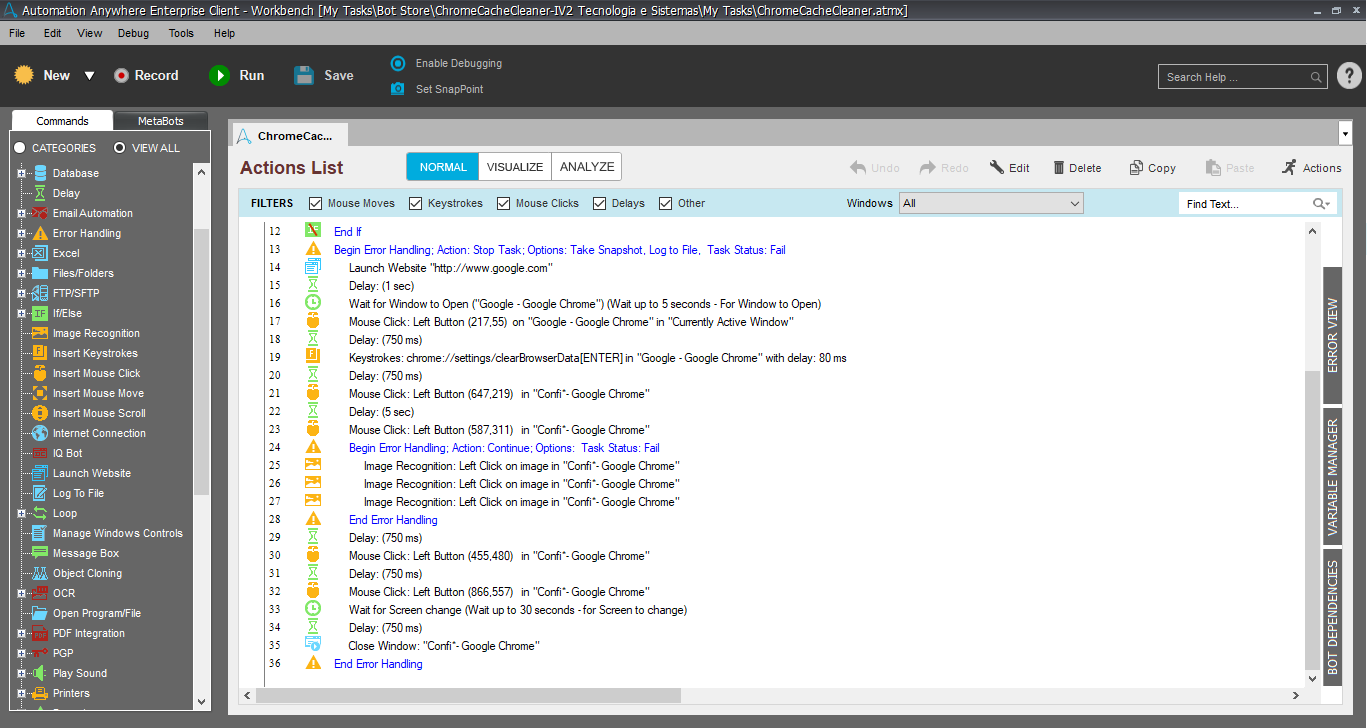Run the task with the Run icon

219,76
